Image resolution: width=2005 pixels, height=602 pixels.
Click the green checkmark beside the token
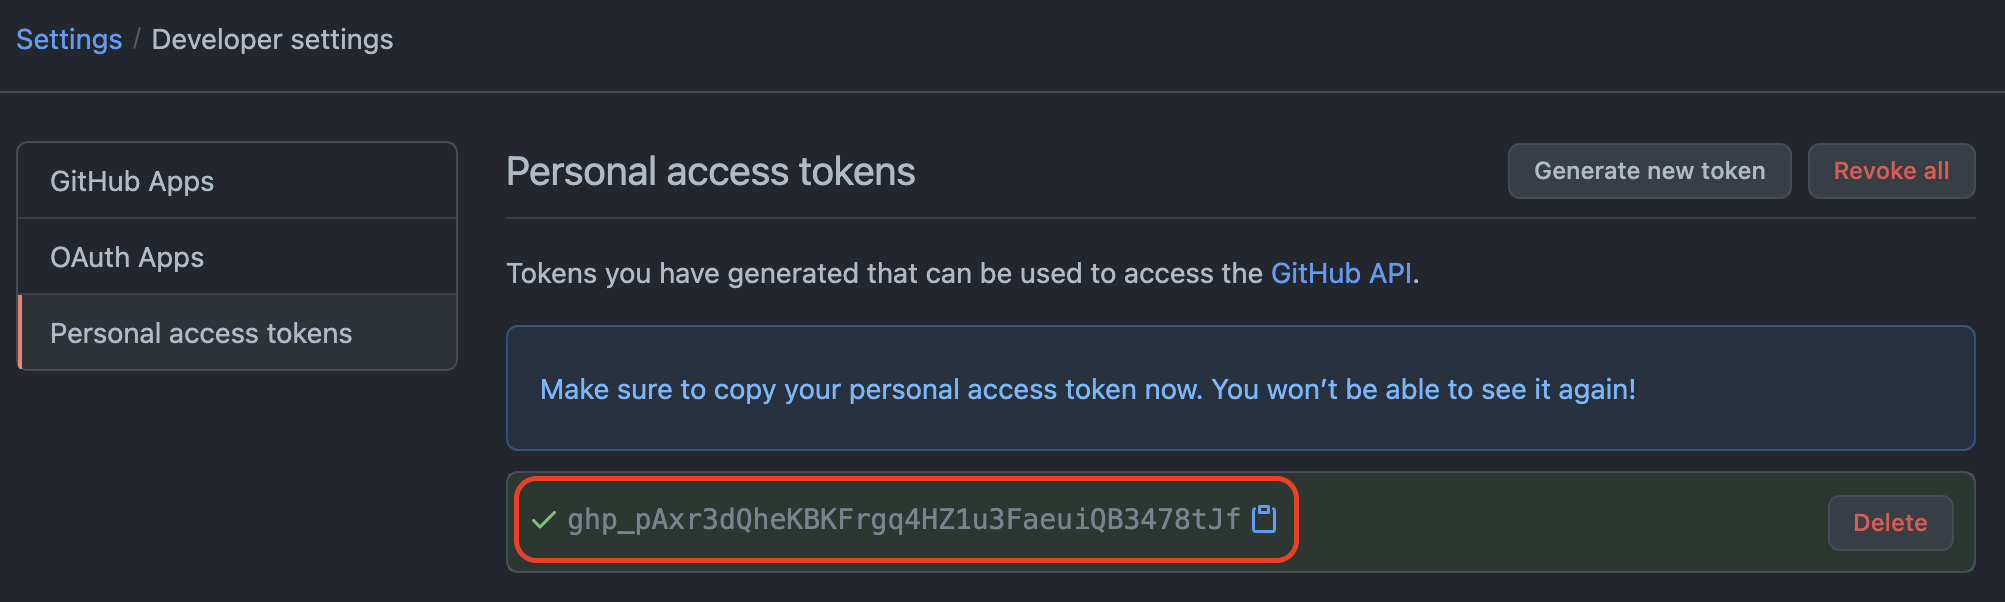coord(544,520)
